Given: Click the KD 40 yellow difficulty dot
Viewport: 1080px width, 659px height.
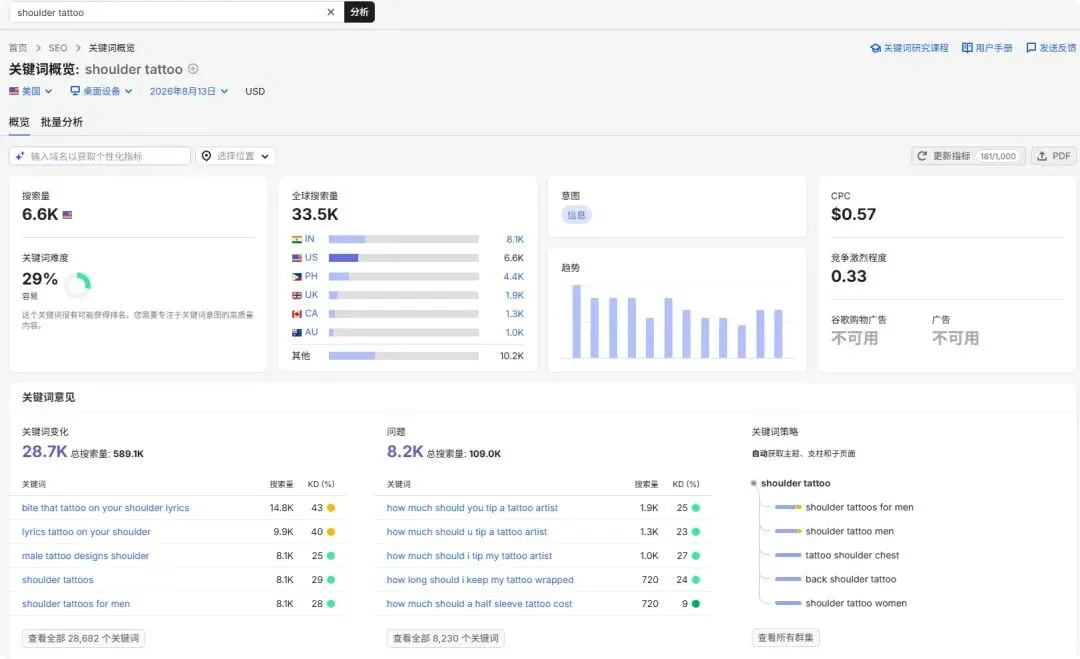Looking at the screenshot, I should (331, 532).
